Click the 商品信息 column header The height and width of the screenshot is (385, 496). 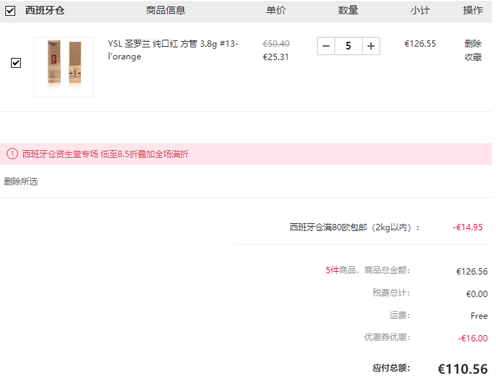[x=166, y=10]
